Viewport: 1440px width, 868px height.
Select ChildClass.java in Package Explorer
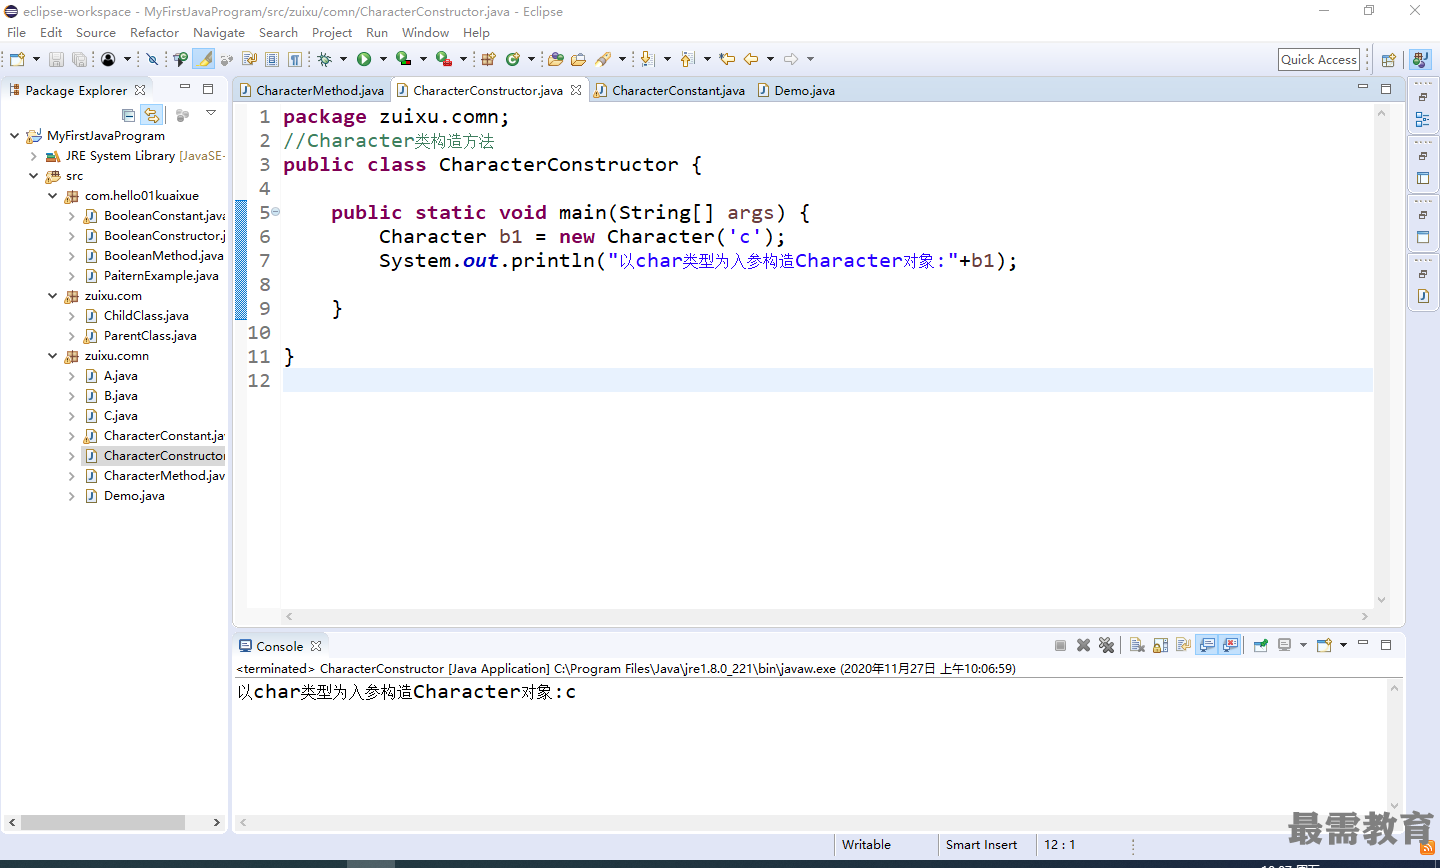click(x=146, y=316)
